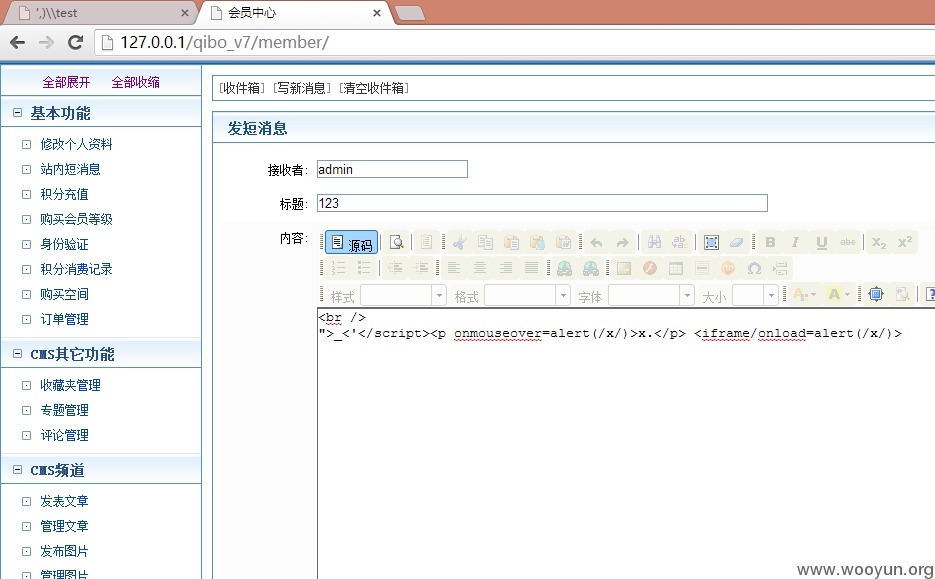Increase the indent of the text

tap(420, 268)
